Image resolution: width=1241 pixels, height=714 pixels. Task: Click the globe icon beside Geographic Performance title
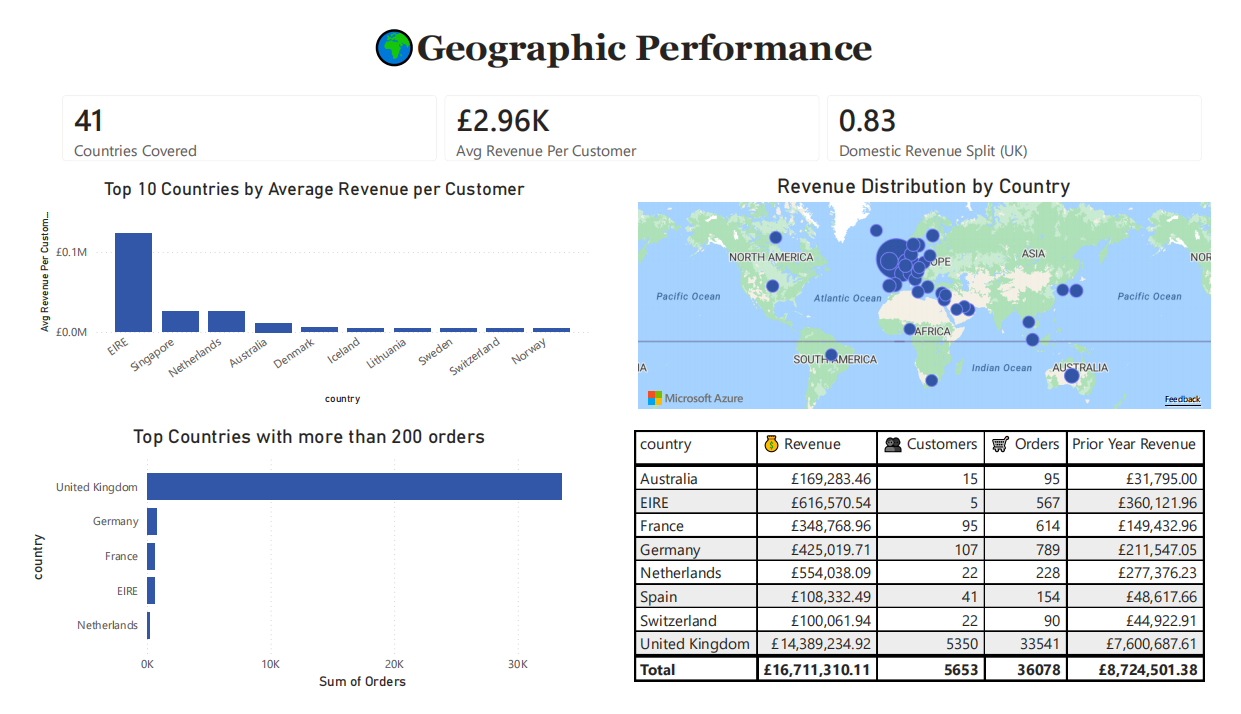point(394,48)
